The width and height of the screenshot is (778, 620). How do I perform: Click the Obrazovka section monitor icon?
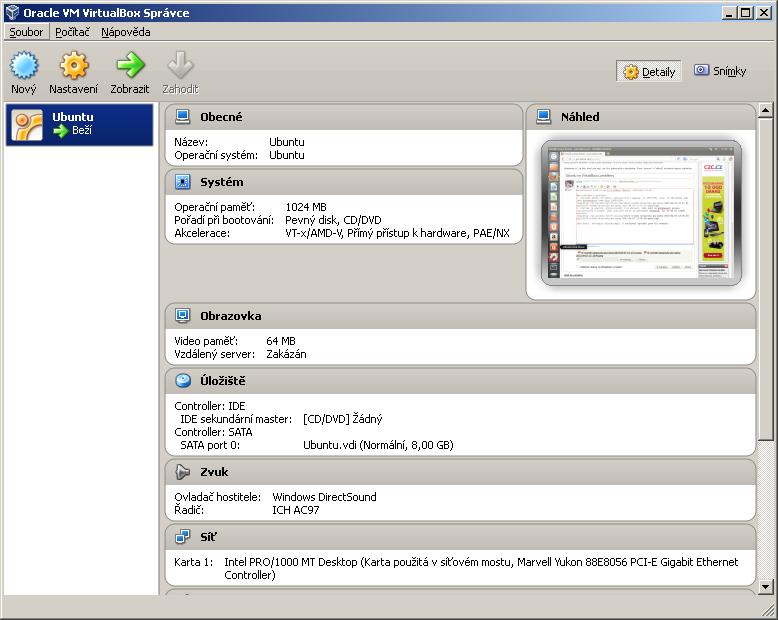pos(183,315)
